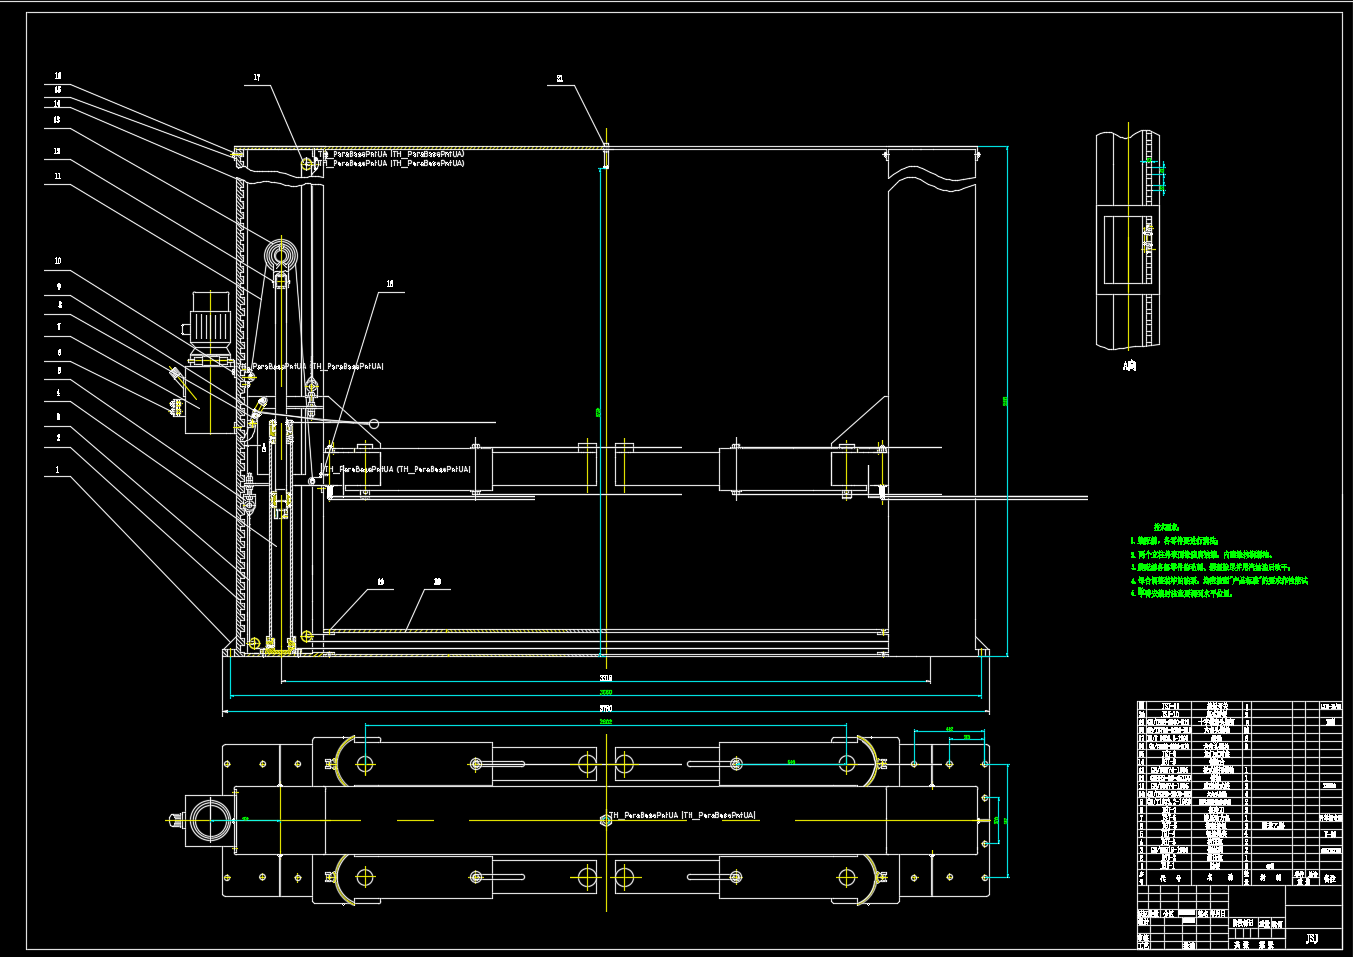The height and width of the screenshot is (957, 1353).
Task: Click TH_ParaBasePntUA text in plan view center
Action: tap(682, 816)
